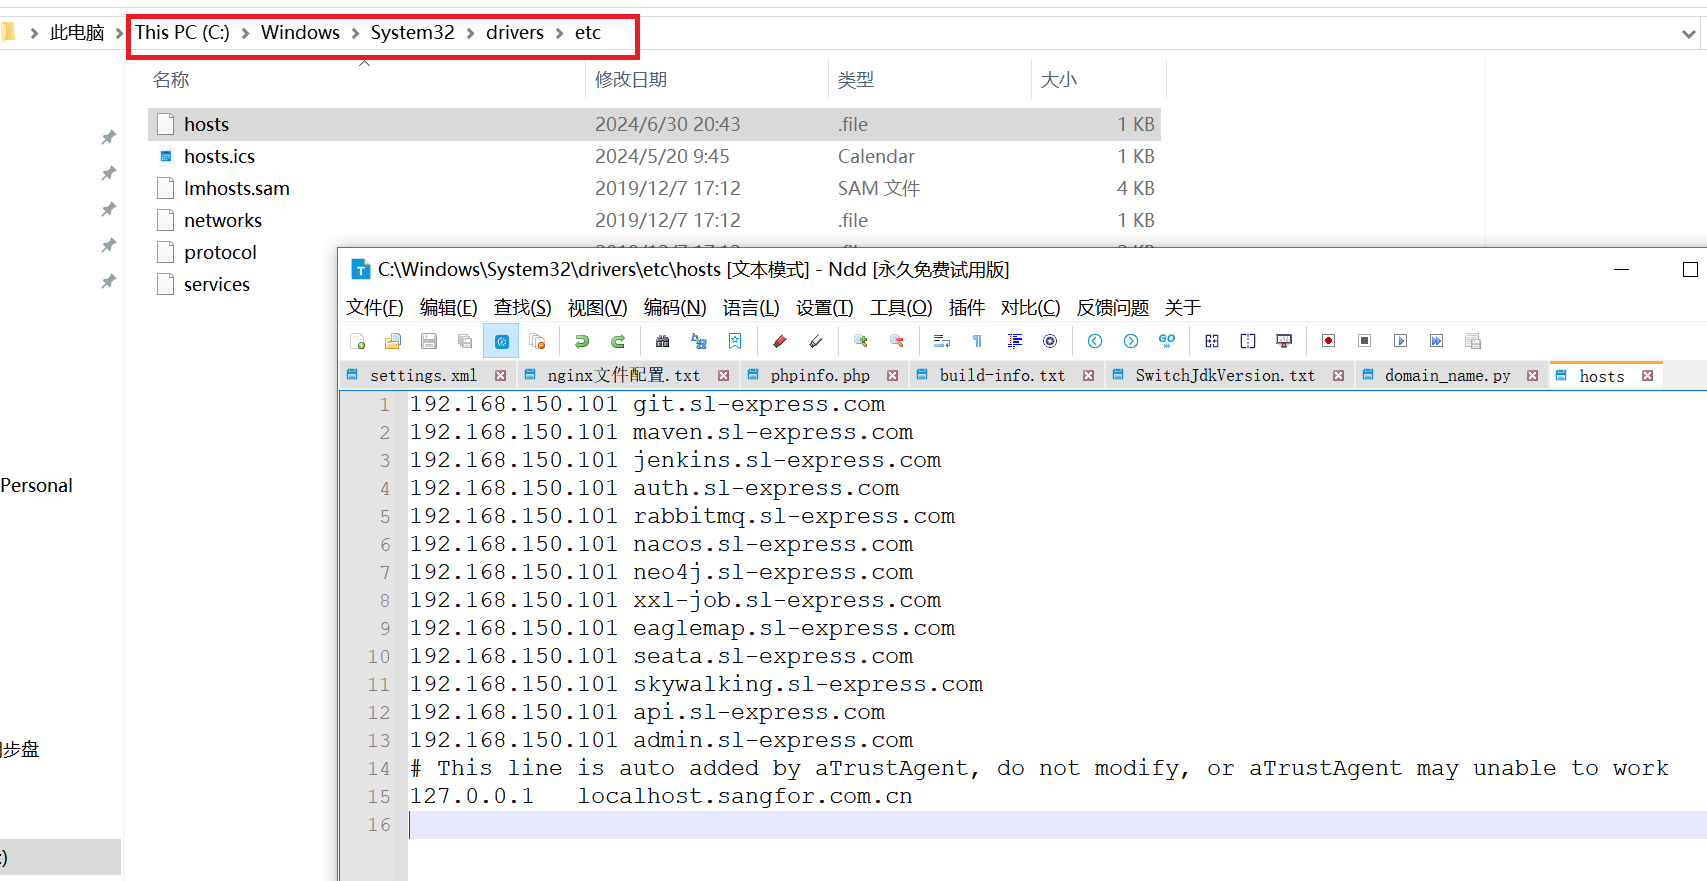The width and height of the screenshot is (1707, 881).
Task: Click the zoom out magnifier icon
Action: tap(897, 341)
